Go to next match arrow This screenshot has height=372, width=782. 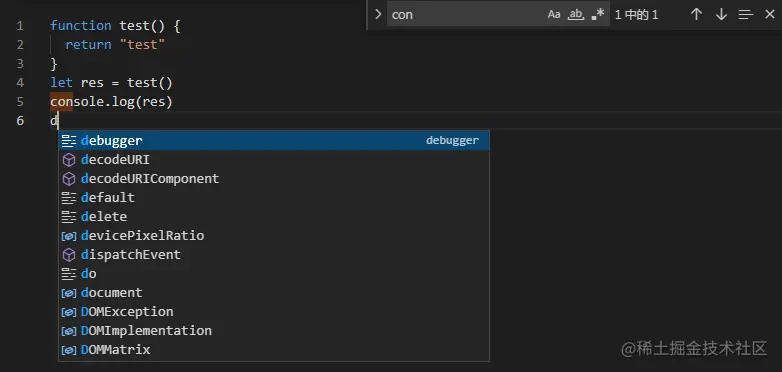tap(721, 14)
